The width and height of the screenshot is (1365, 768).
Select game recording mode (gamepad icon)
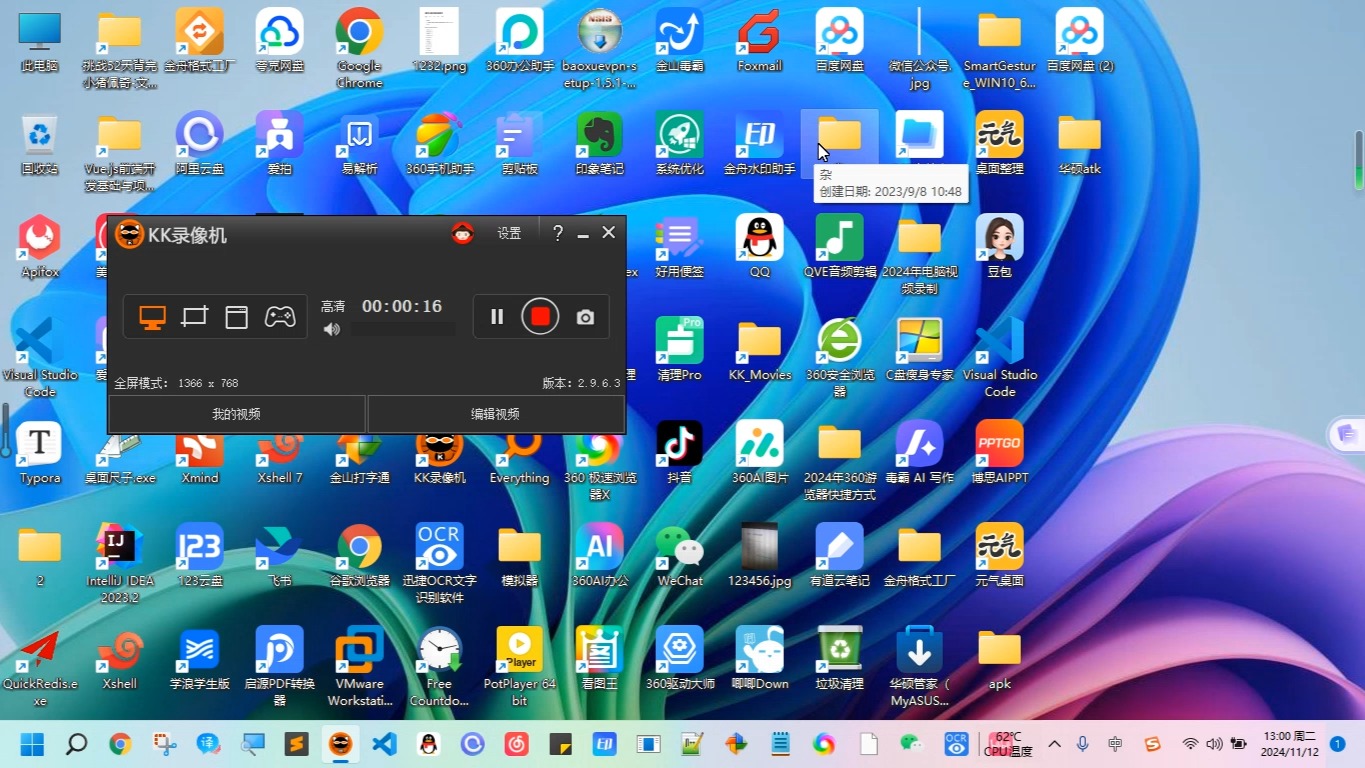point(279,317)
